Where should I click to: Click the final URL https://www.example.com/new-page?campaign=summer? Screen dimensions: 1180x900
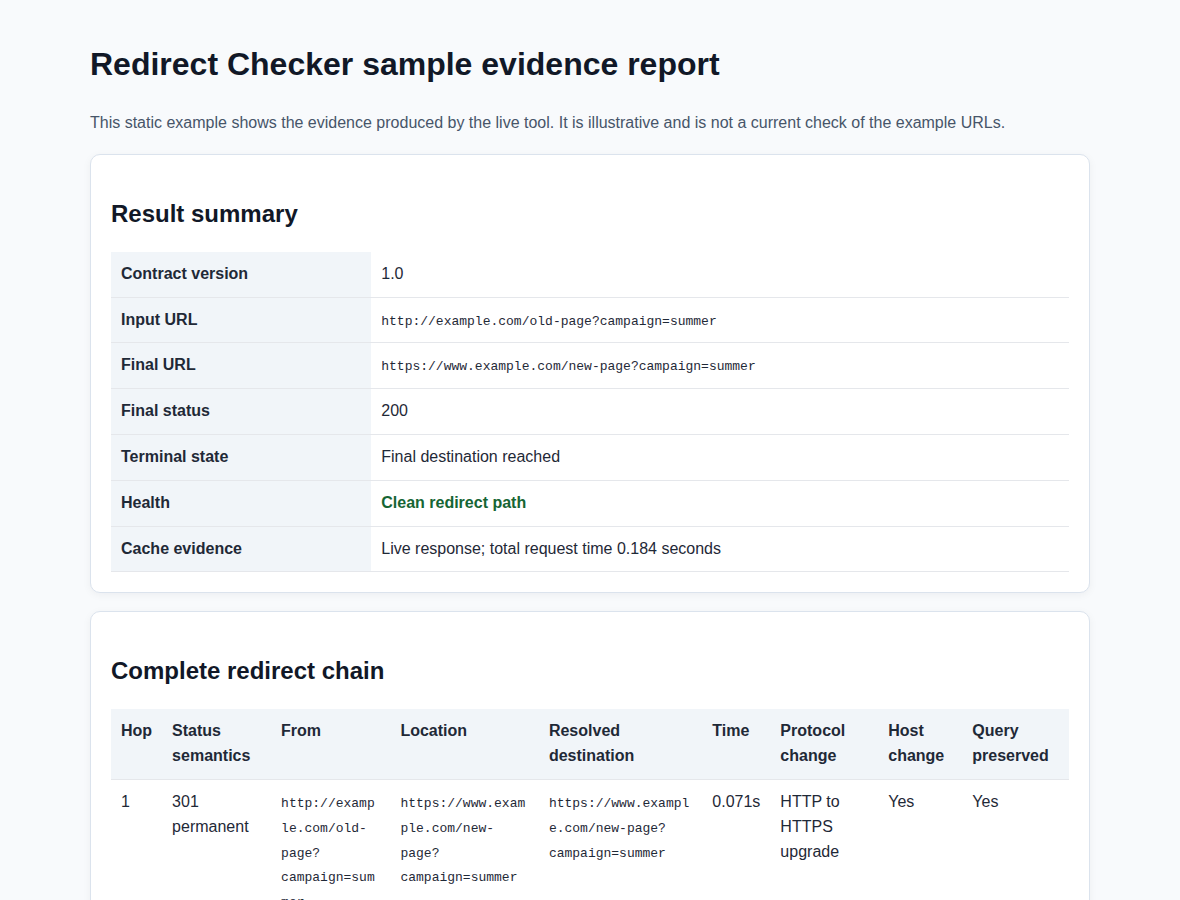568,366
